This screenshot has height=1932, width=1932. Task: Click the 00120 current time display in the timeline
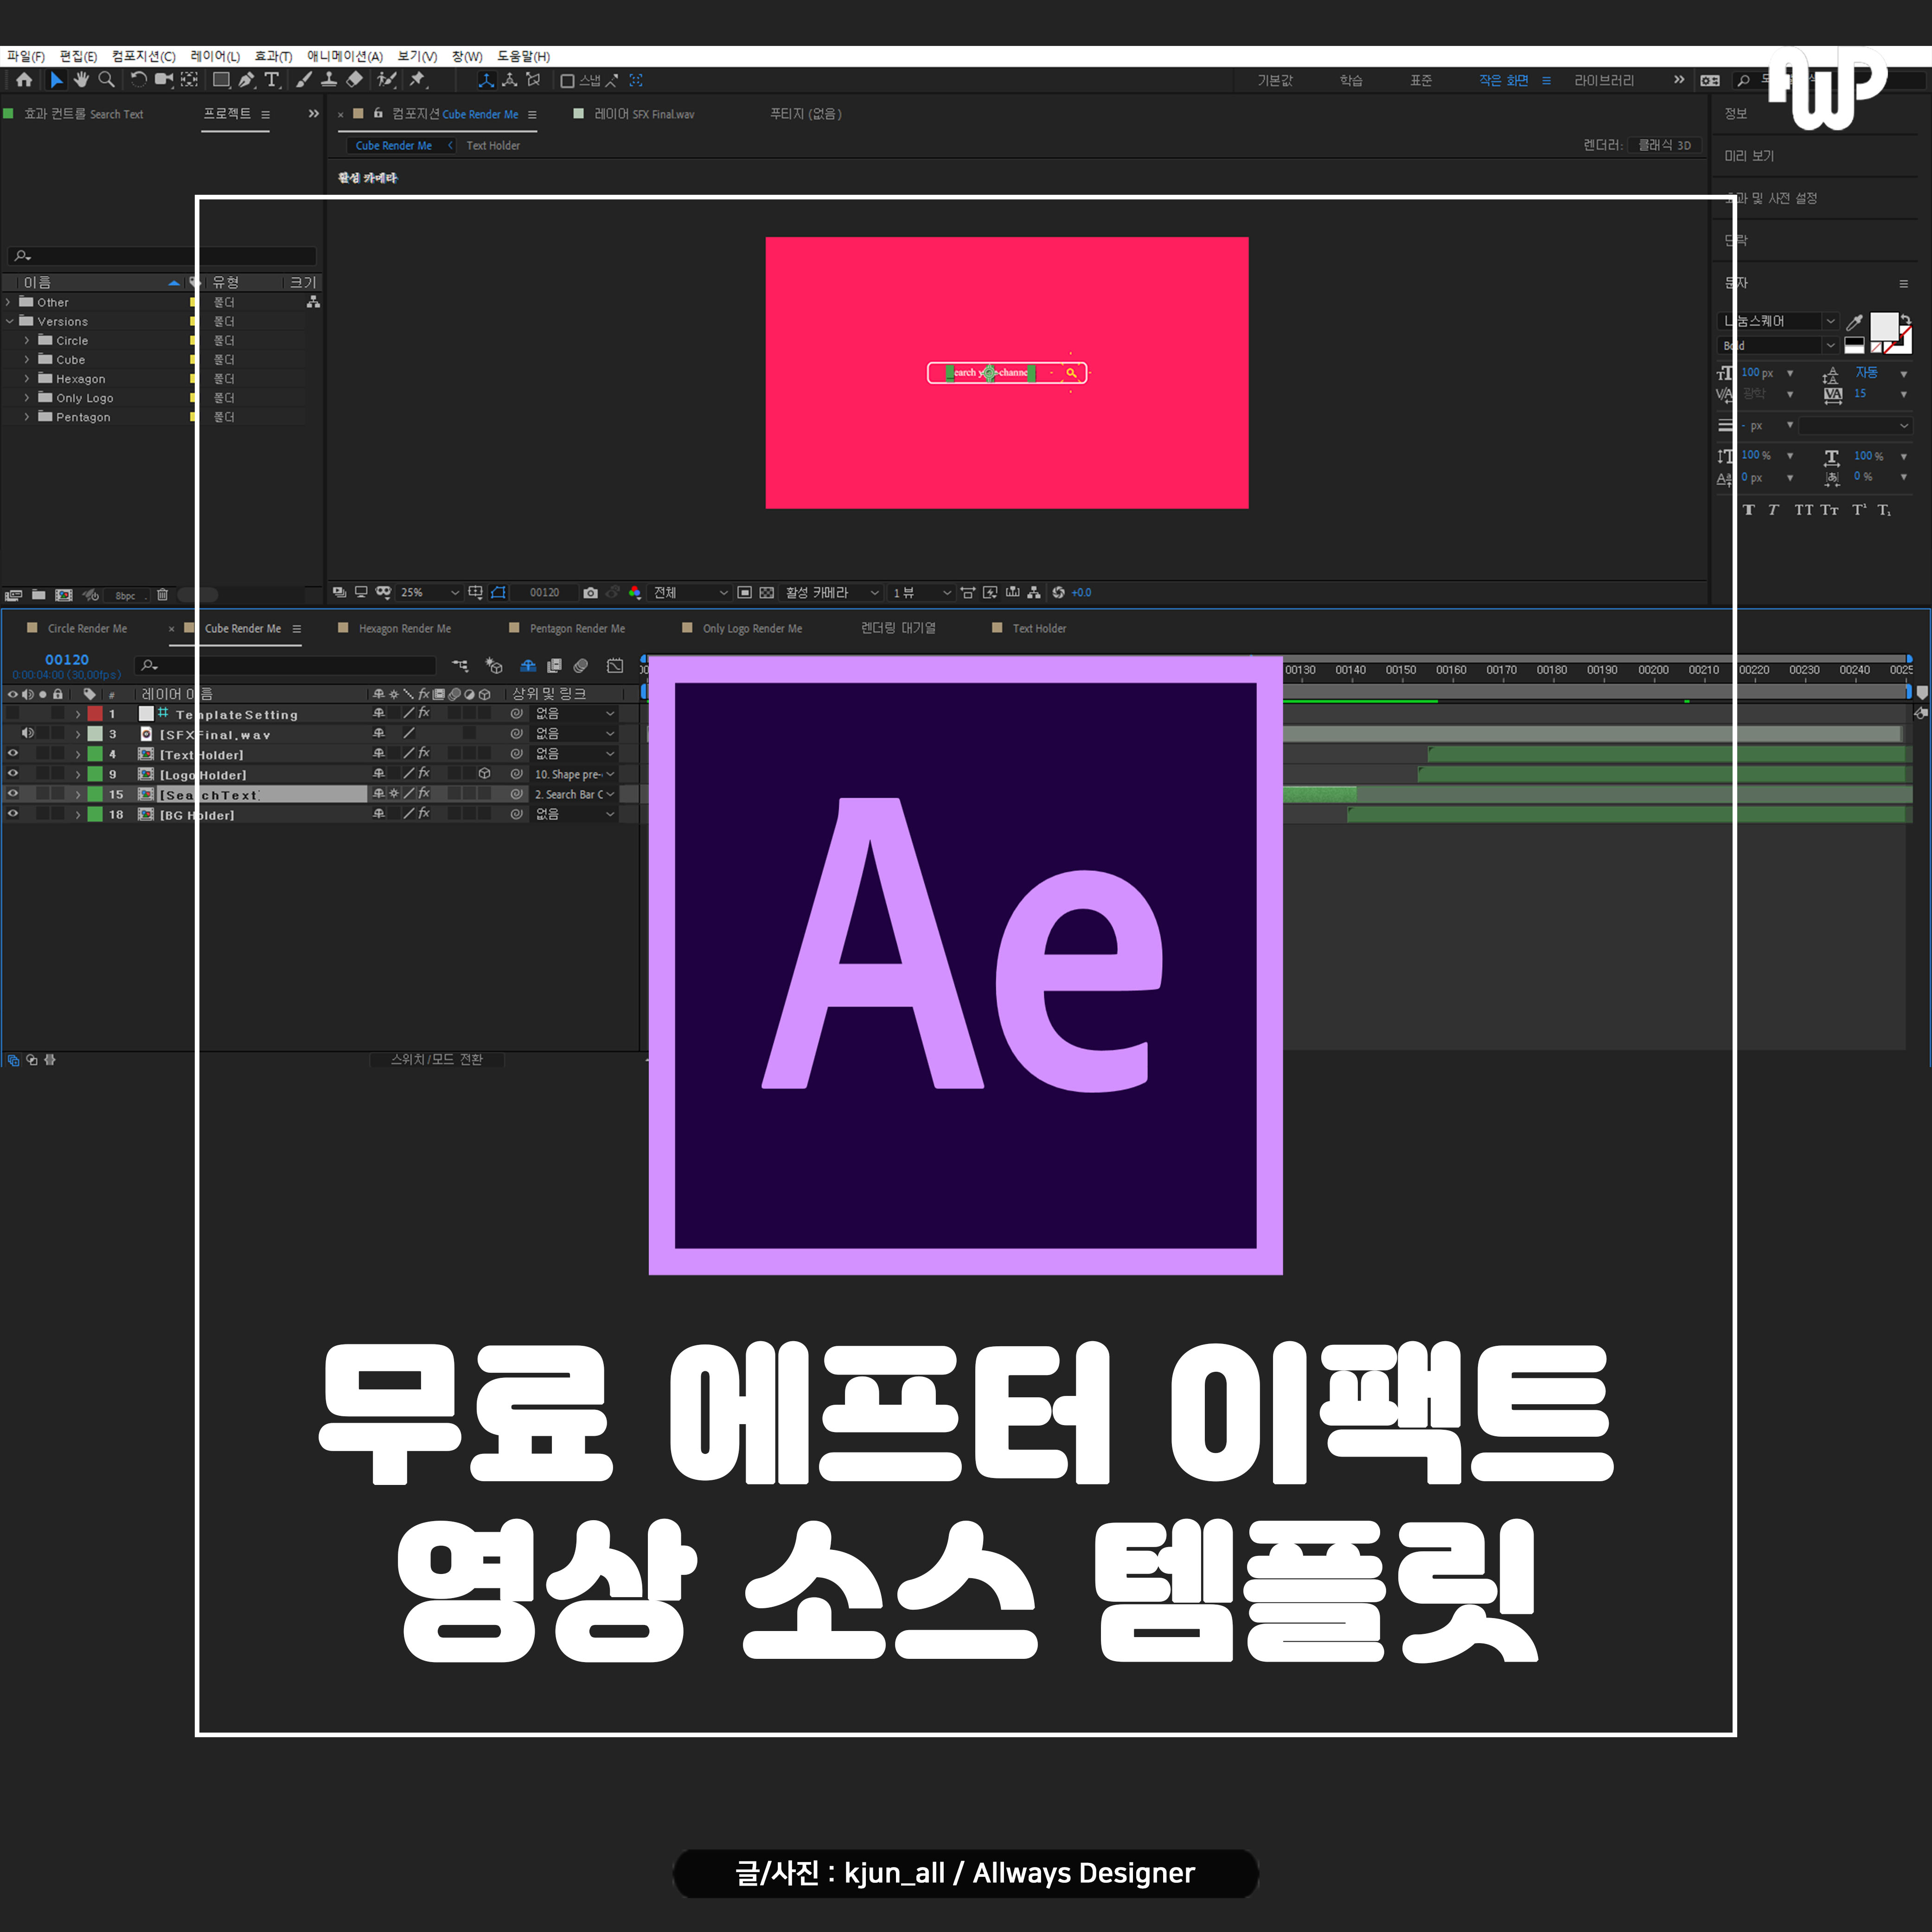67,660
